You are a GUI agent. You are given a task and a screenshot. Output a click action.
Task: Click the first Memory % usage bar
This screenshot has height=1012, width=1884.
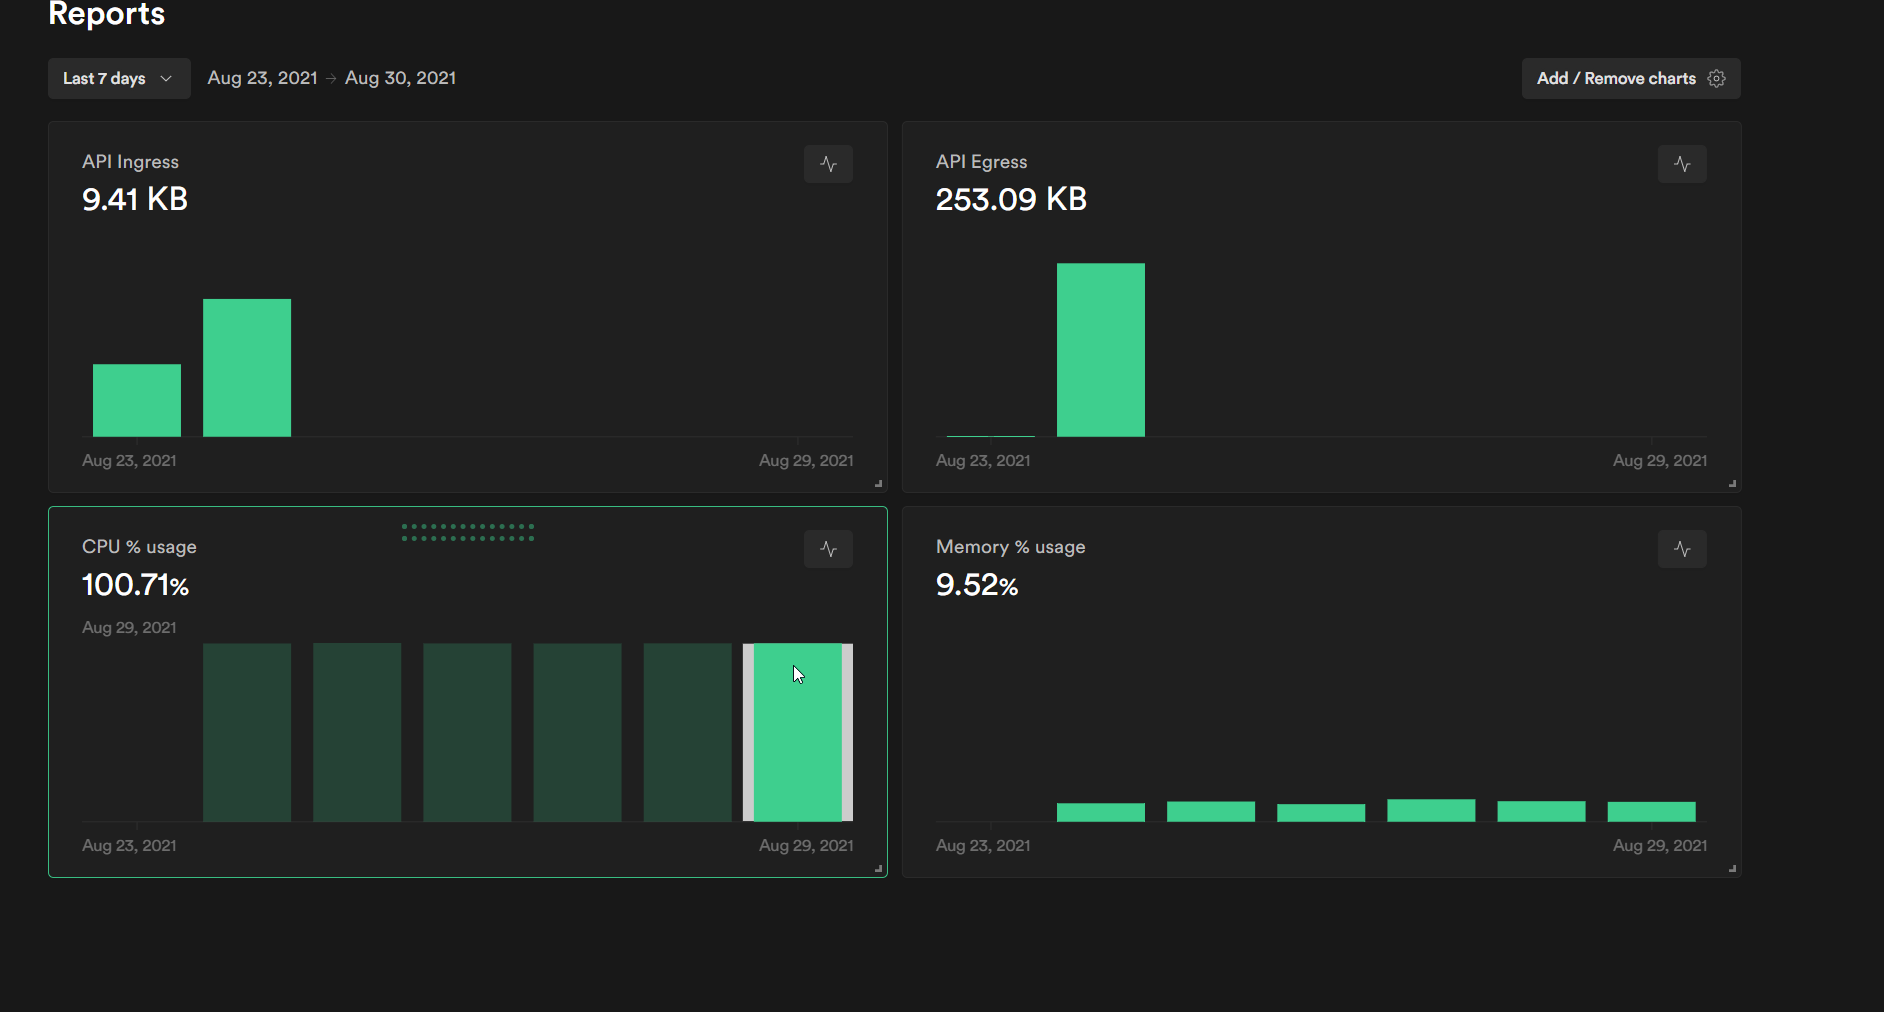[x=1101, y=812]
